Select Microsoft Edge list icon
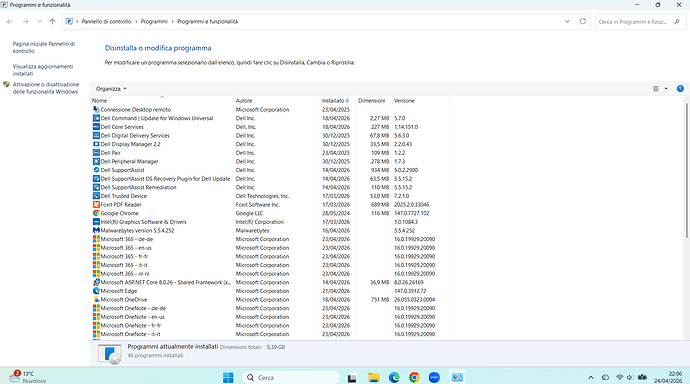 click(96, 291)
